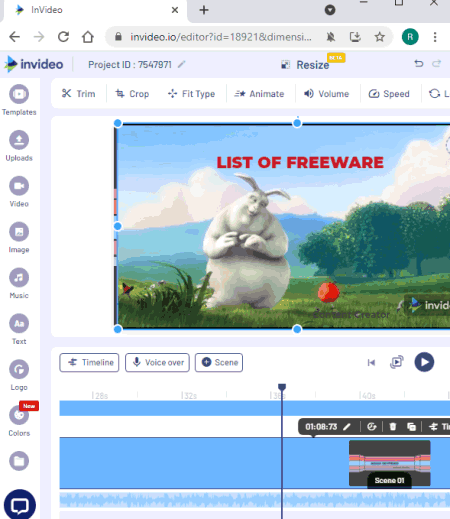Open the folder icon in sidebar
The height and width of the screenshot is (519, 450).
pos(19,461)
